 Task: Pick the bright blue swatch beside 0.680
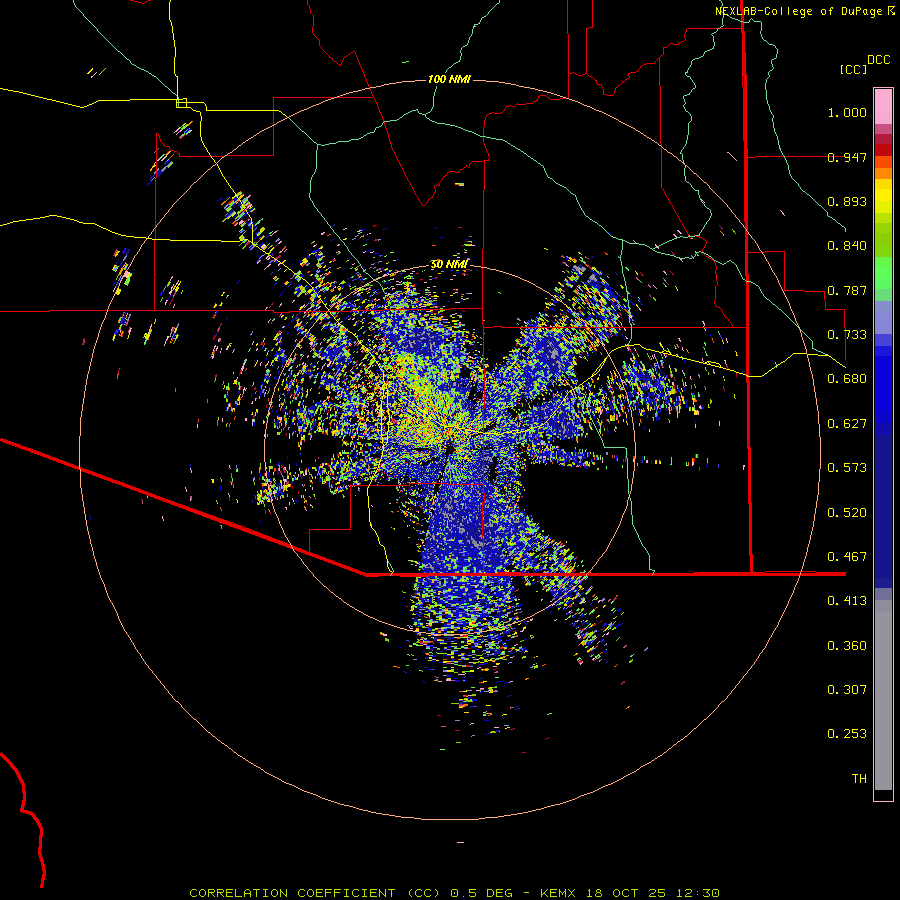coord(883,382)
